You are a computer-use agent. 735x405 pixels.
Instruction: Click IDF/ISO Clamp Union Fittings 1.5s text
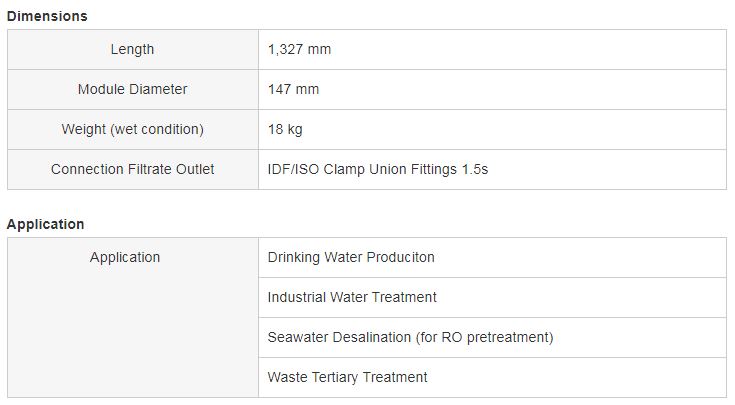[x=377, y=169]
